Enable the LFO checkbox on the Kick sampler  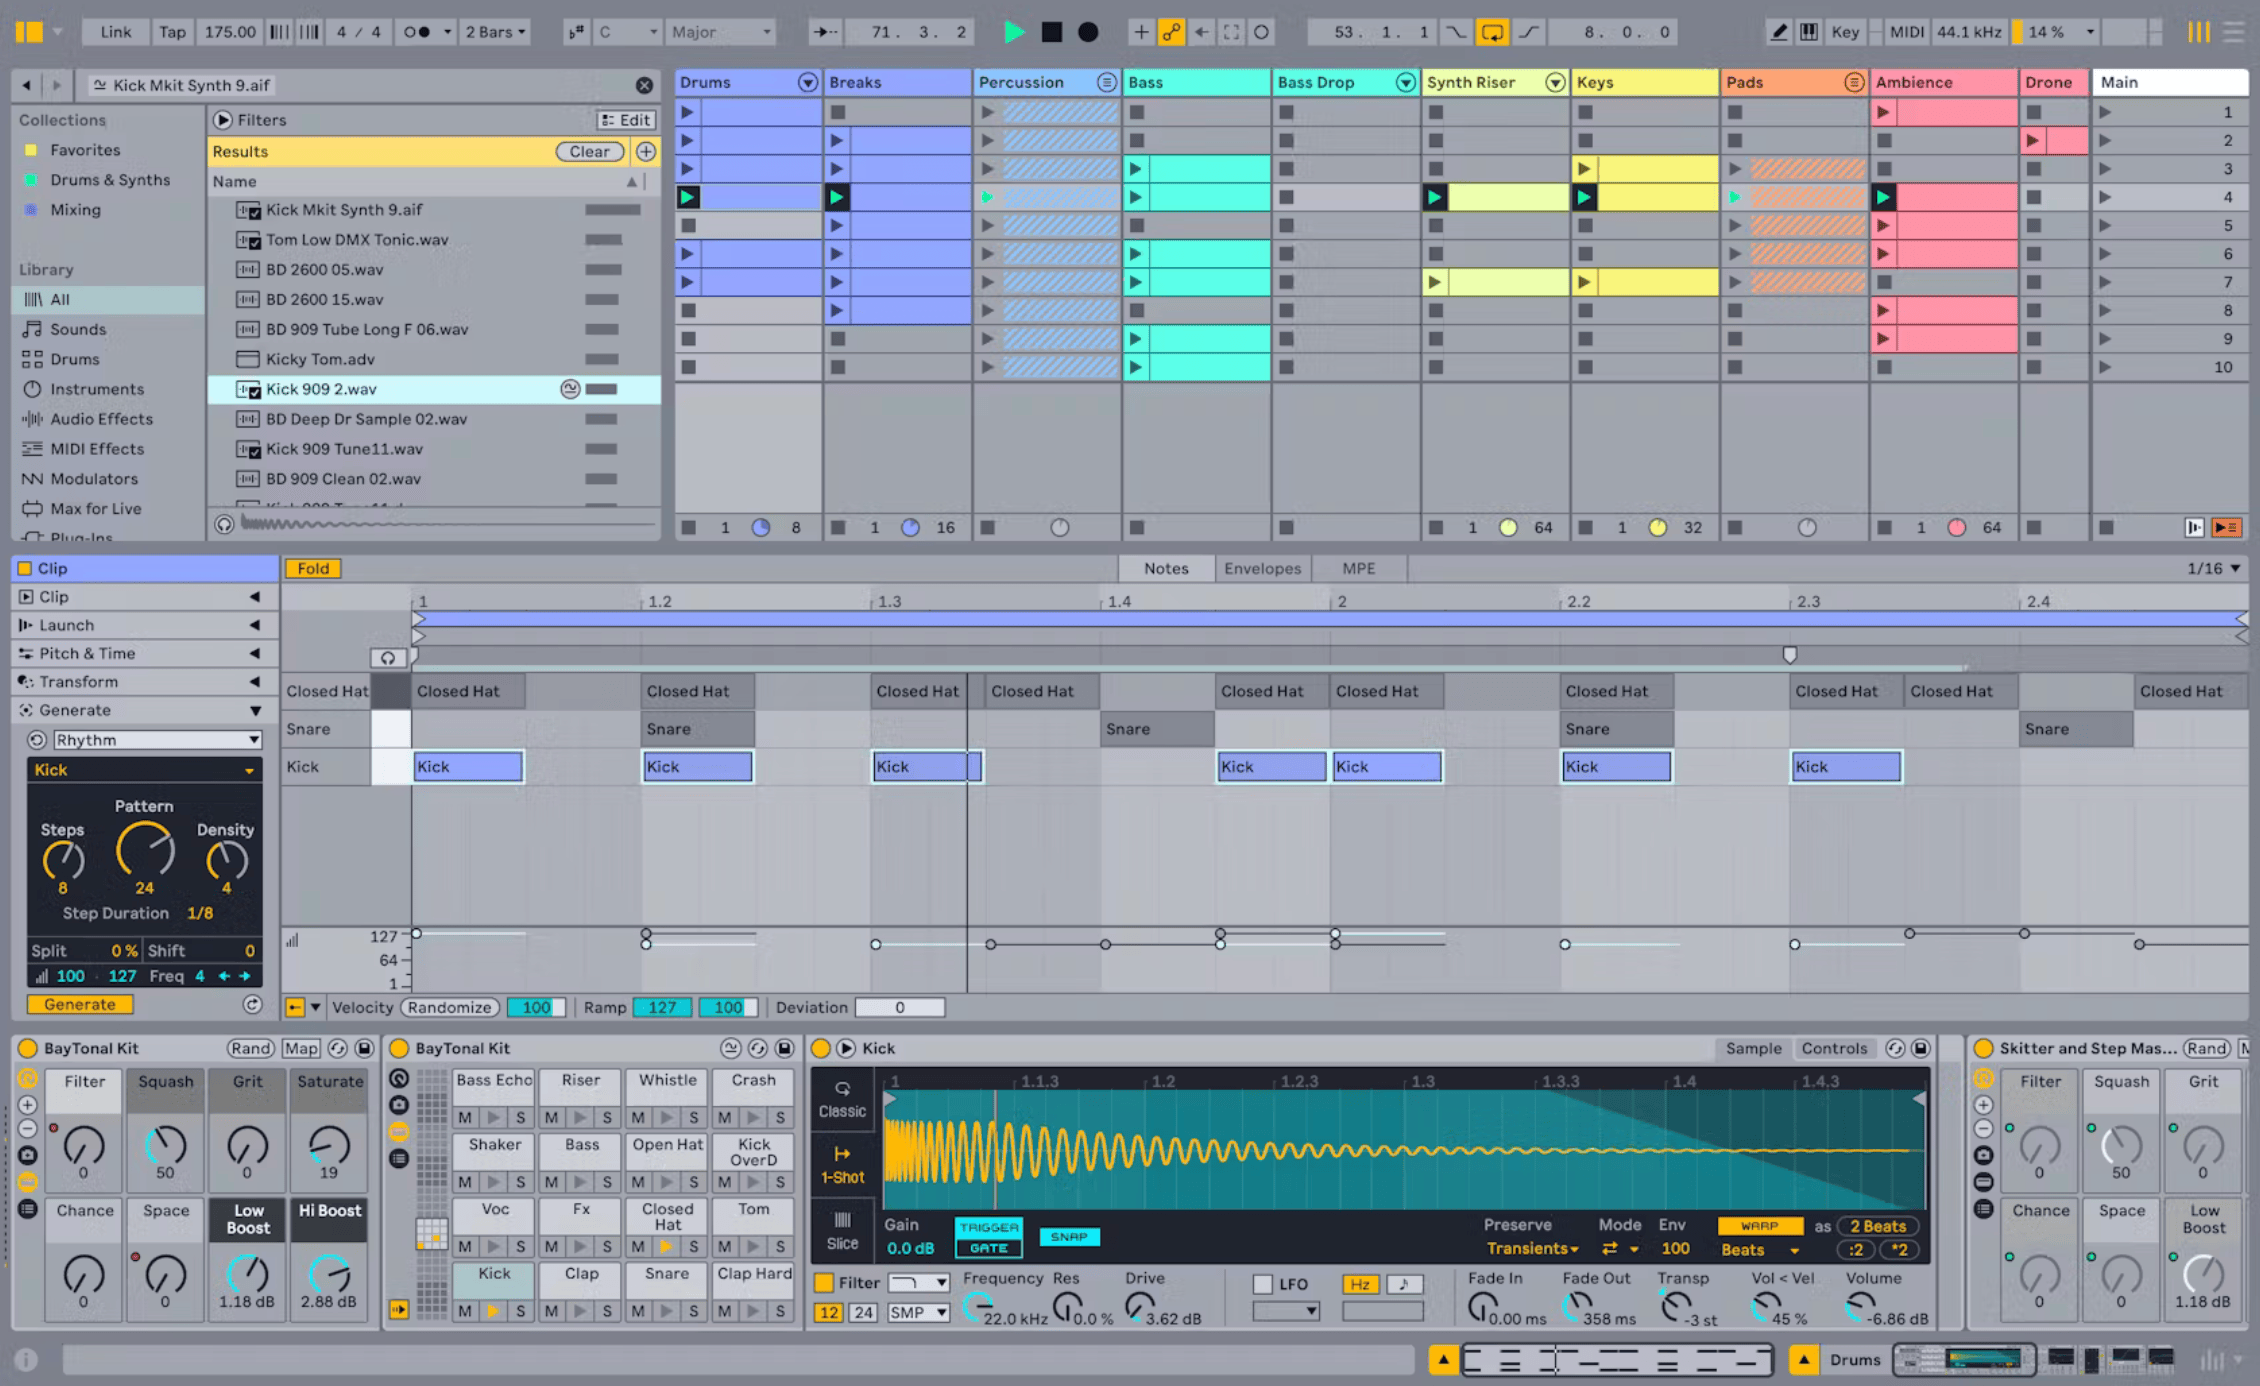[x=1262, y=1283]
